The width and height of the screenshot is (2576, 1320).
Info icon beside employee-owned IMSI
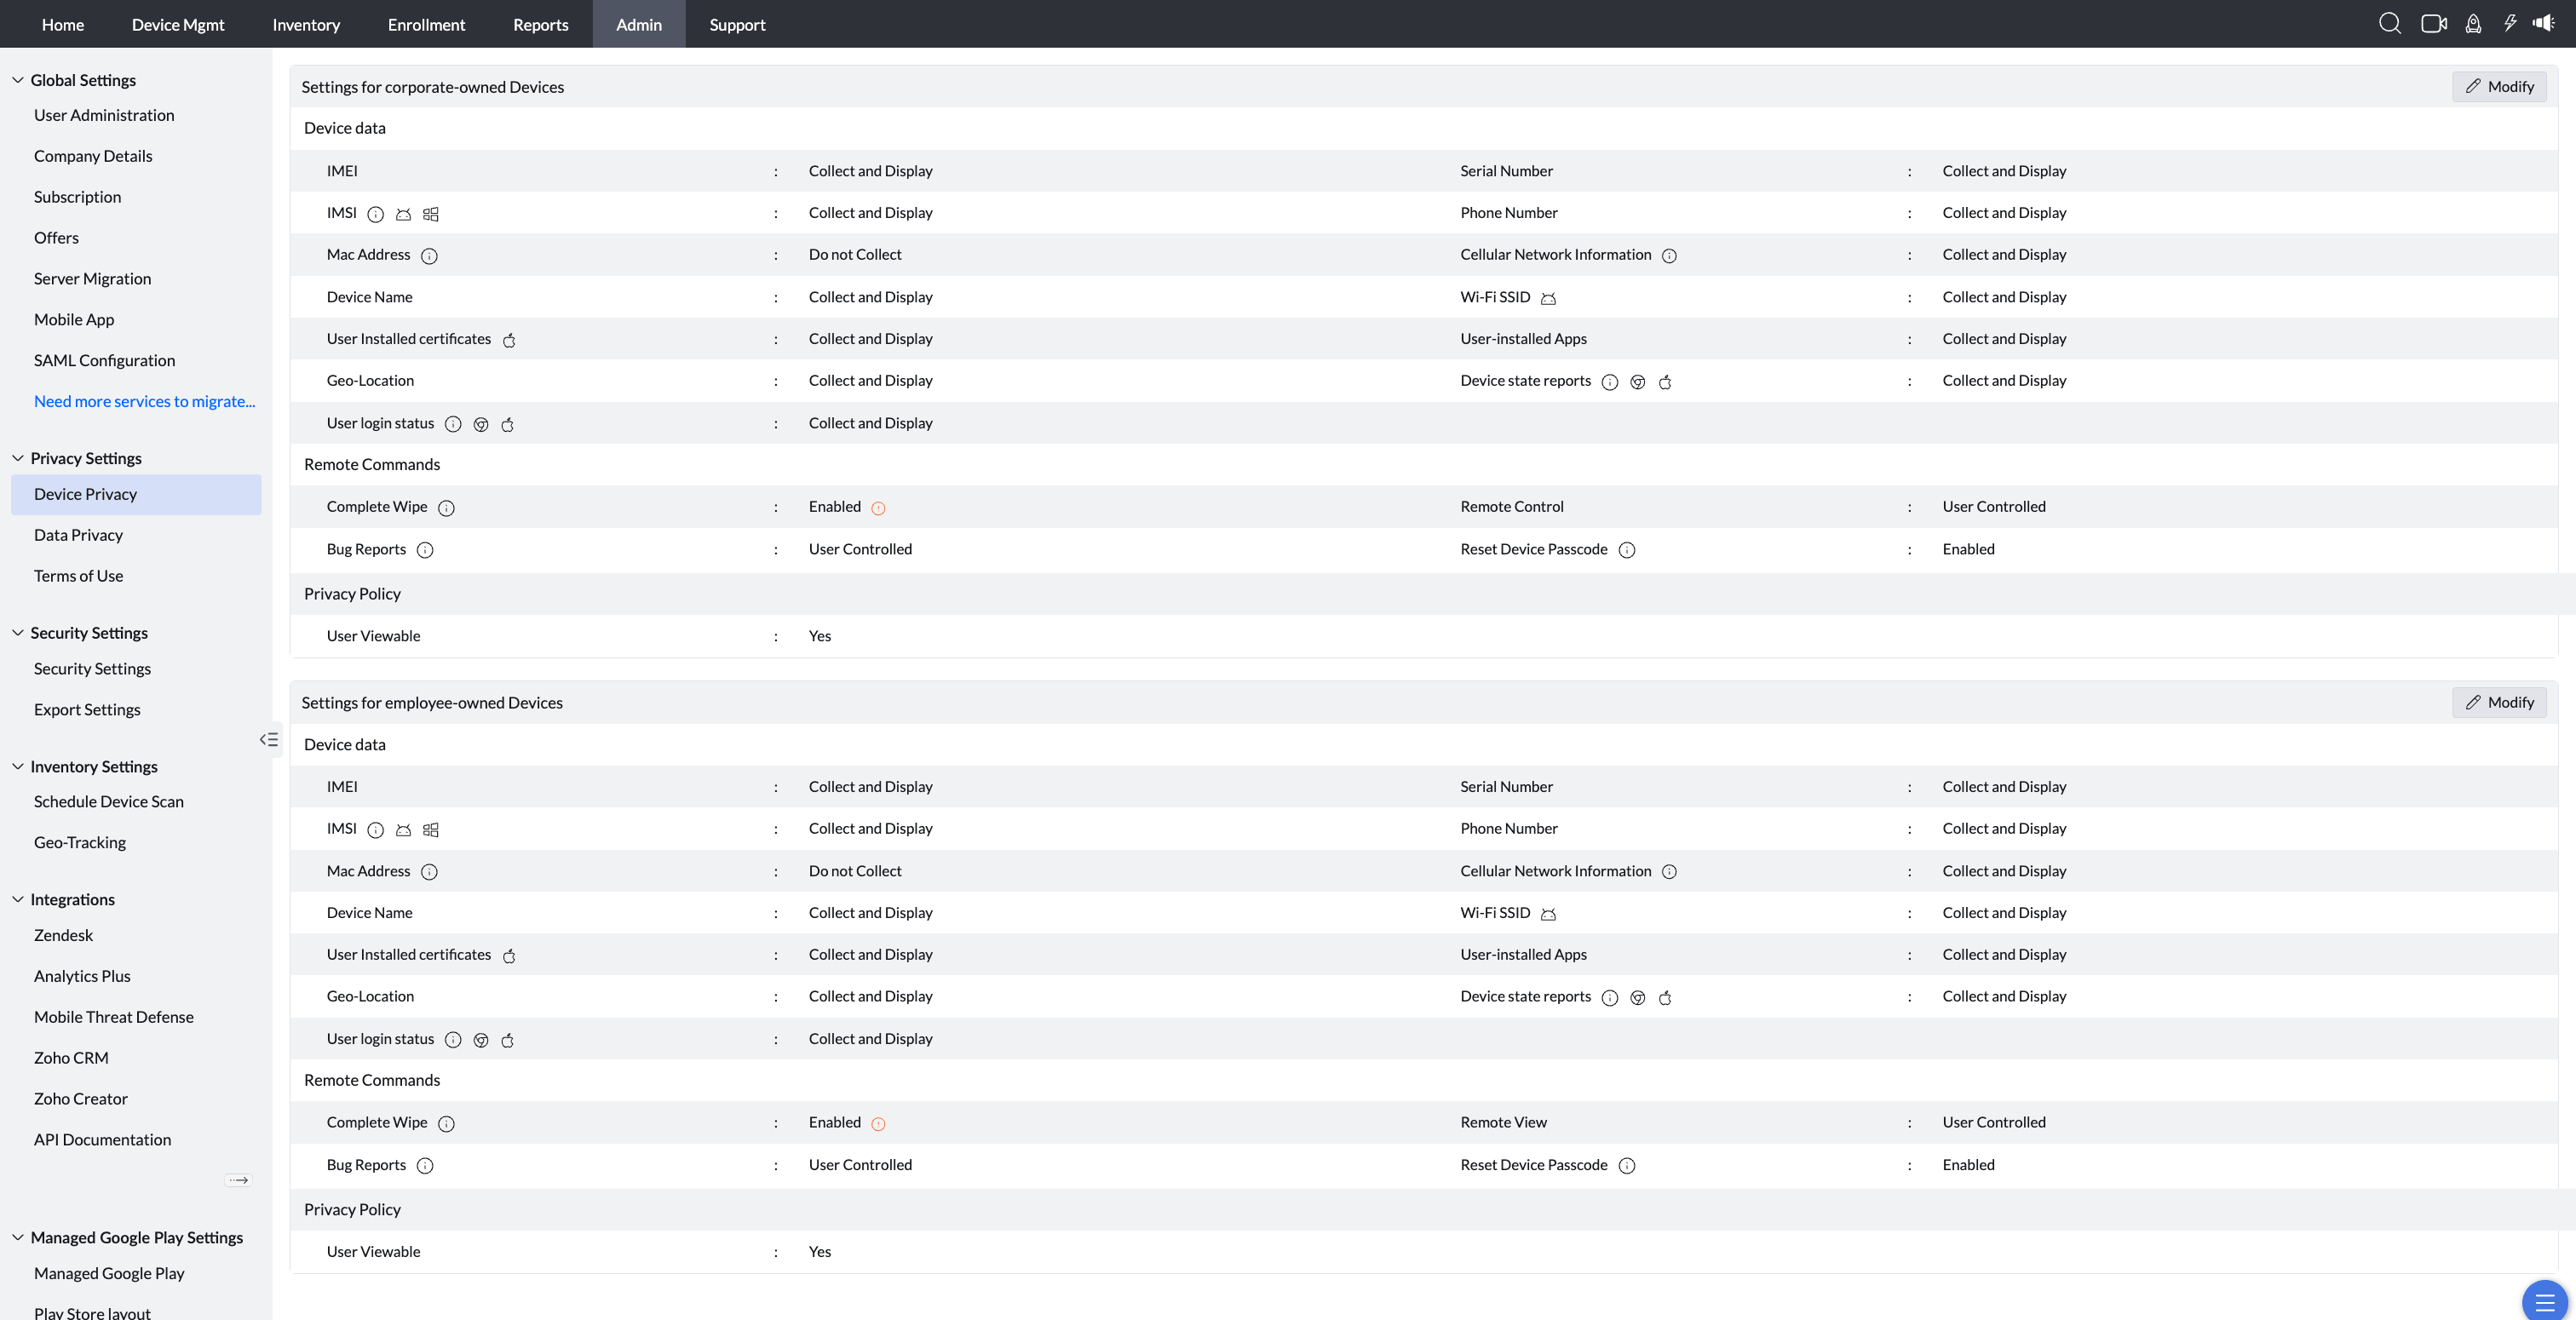tap(375, 830)
